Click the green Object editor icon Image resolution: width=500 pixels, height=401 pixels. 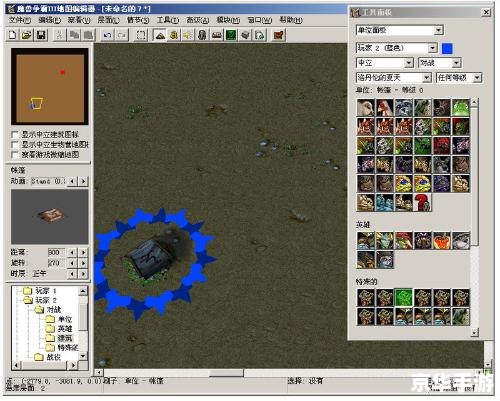[231, 35]
